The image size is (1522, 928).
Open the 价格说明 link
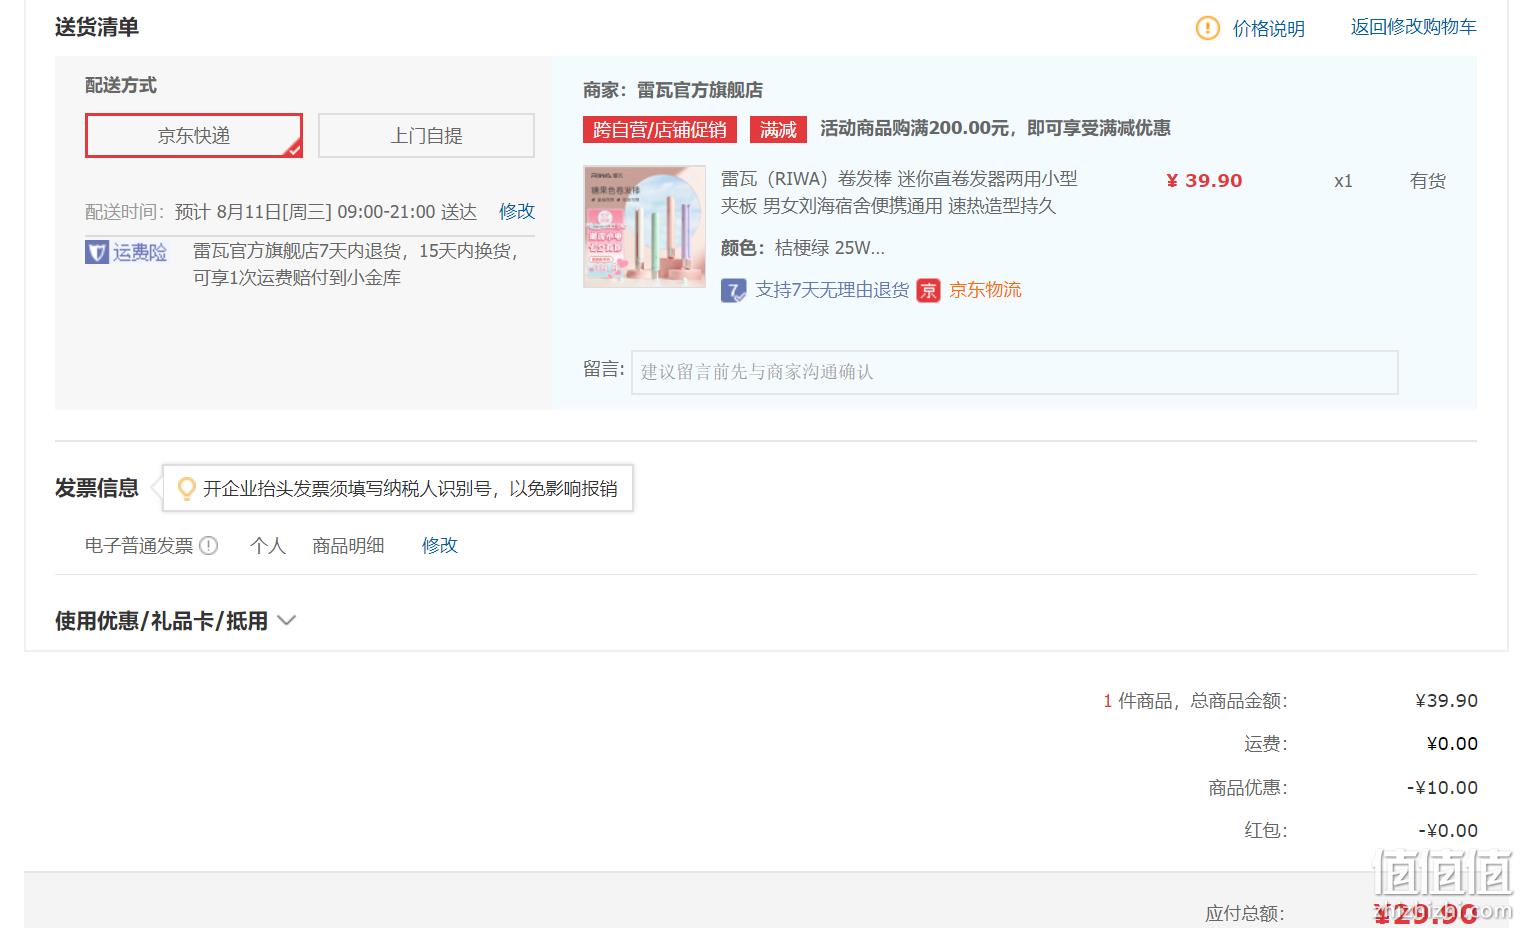pyautogui.click(x=1268, y=29)
